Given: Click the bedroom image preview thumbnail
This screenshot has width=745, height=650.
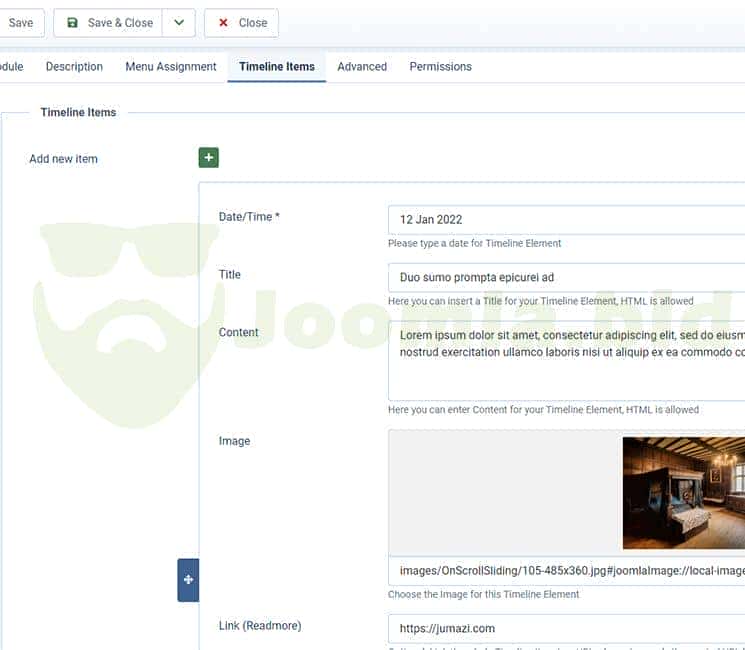Looking at the screenshot, I should [x=683, y=492].
